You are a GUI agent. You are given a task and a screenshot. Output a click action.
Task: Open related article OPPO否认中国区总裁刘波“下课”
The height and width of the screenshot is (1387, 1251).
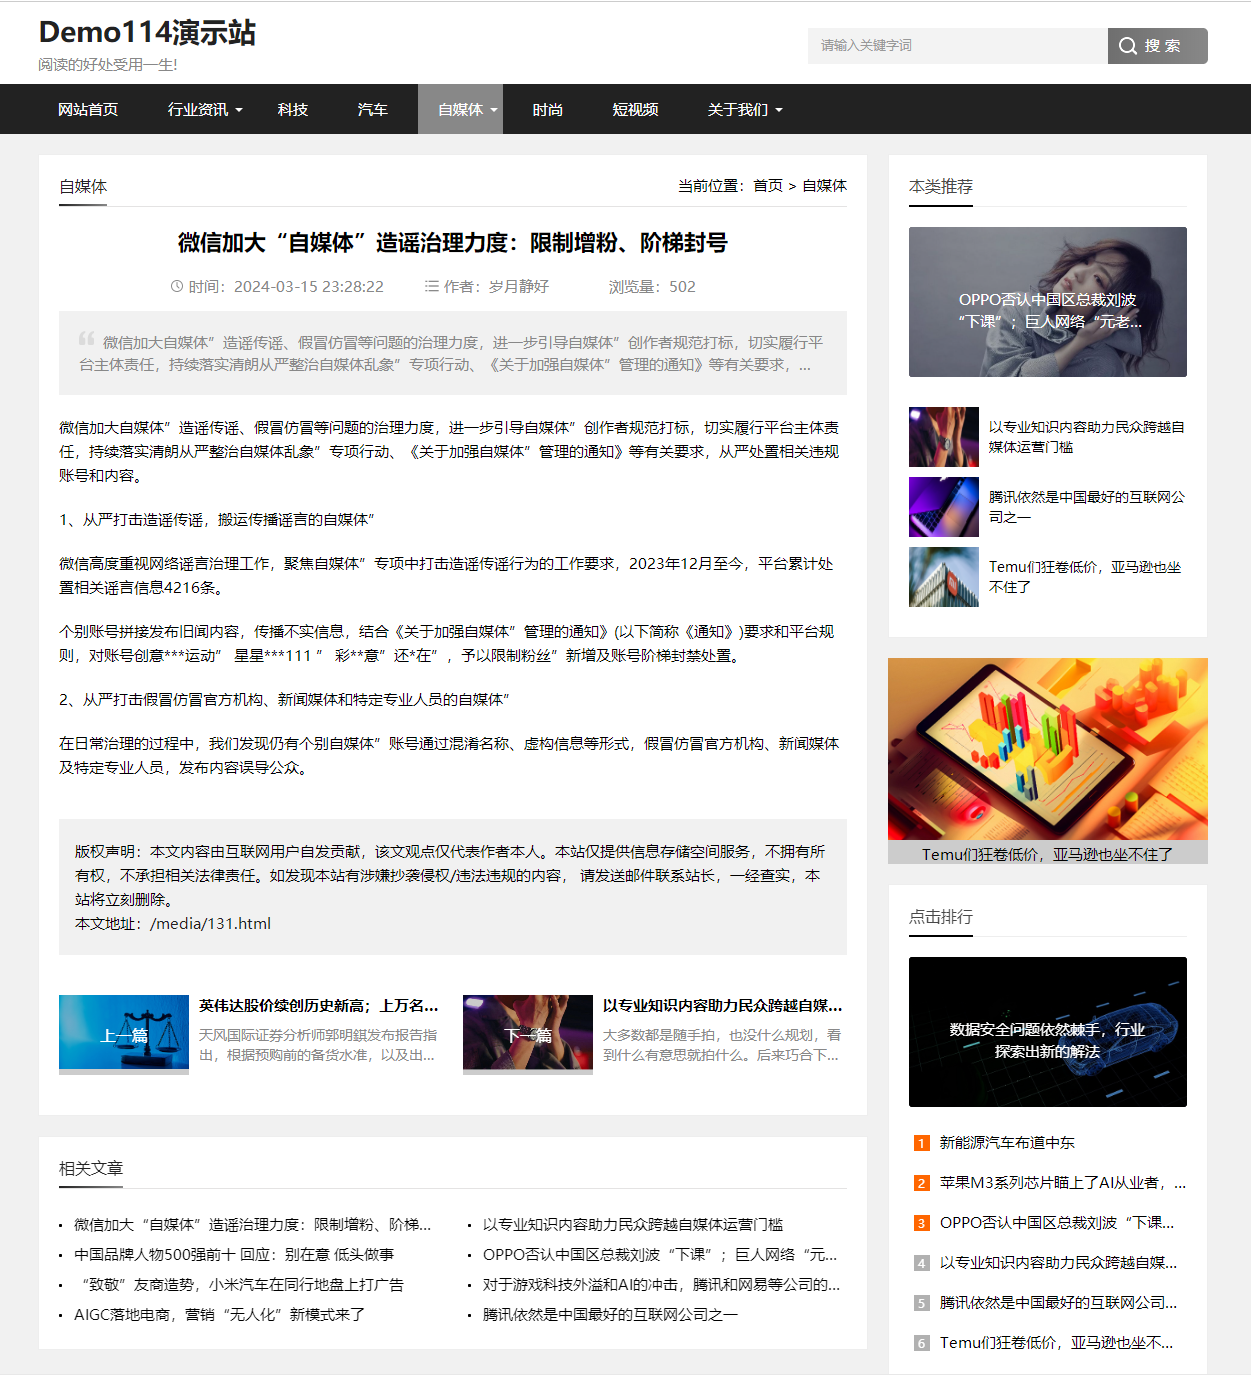(660, 1255)
